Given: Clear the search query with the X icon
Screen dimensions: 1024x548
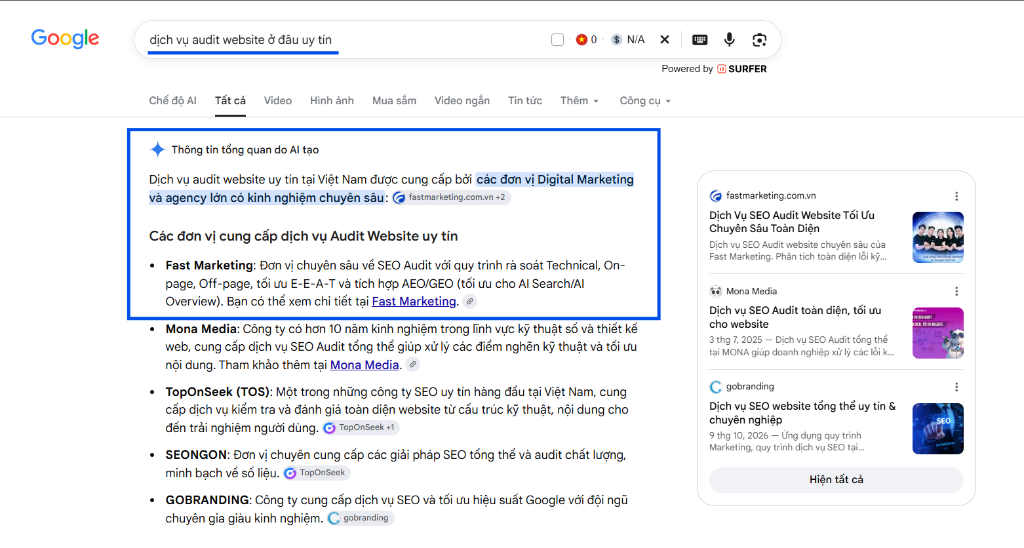Looking at the screenshot, I should [664, 40].
